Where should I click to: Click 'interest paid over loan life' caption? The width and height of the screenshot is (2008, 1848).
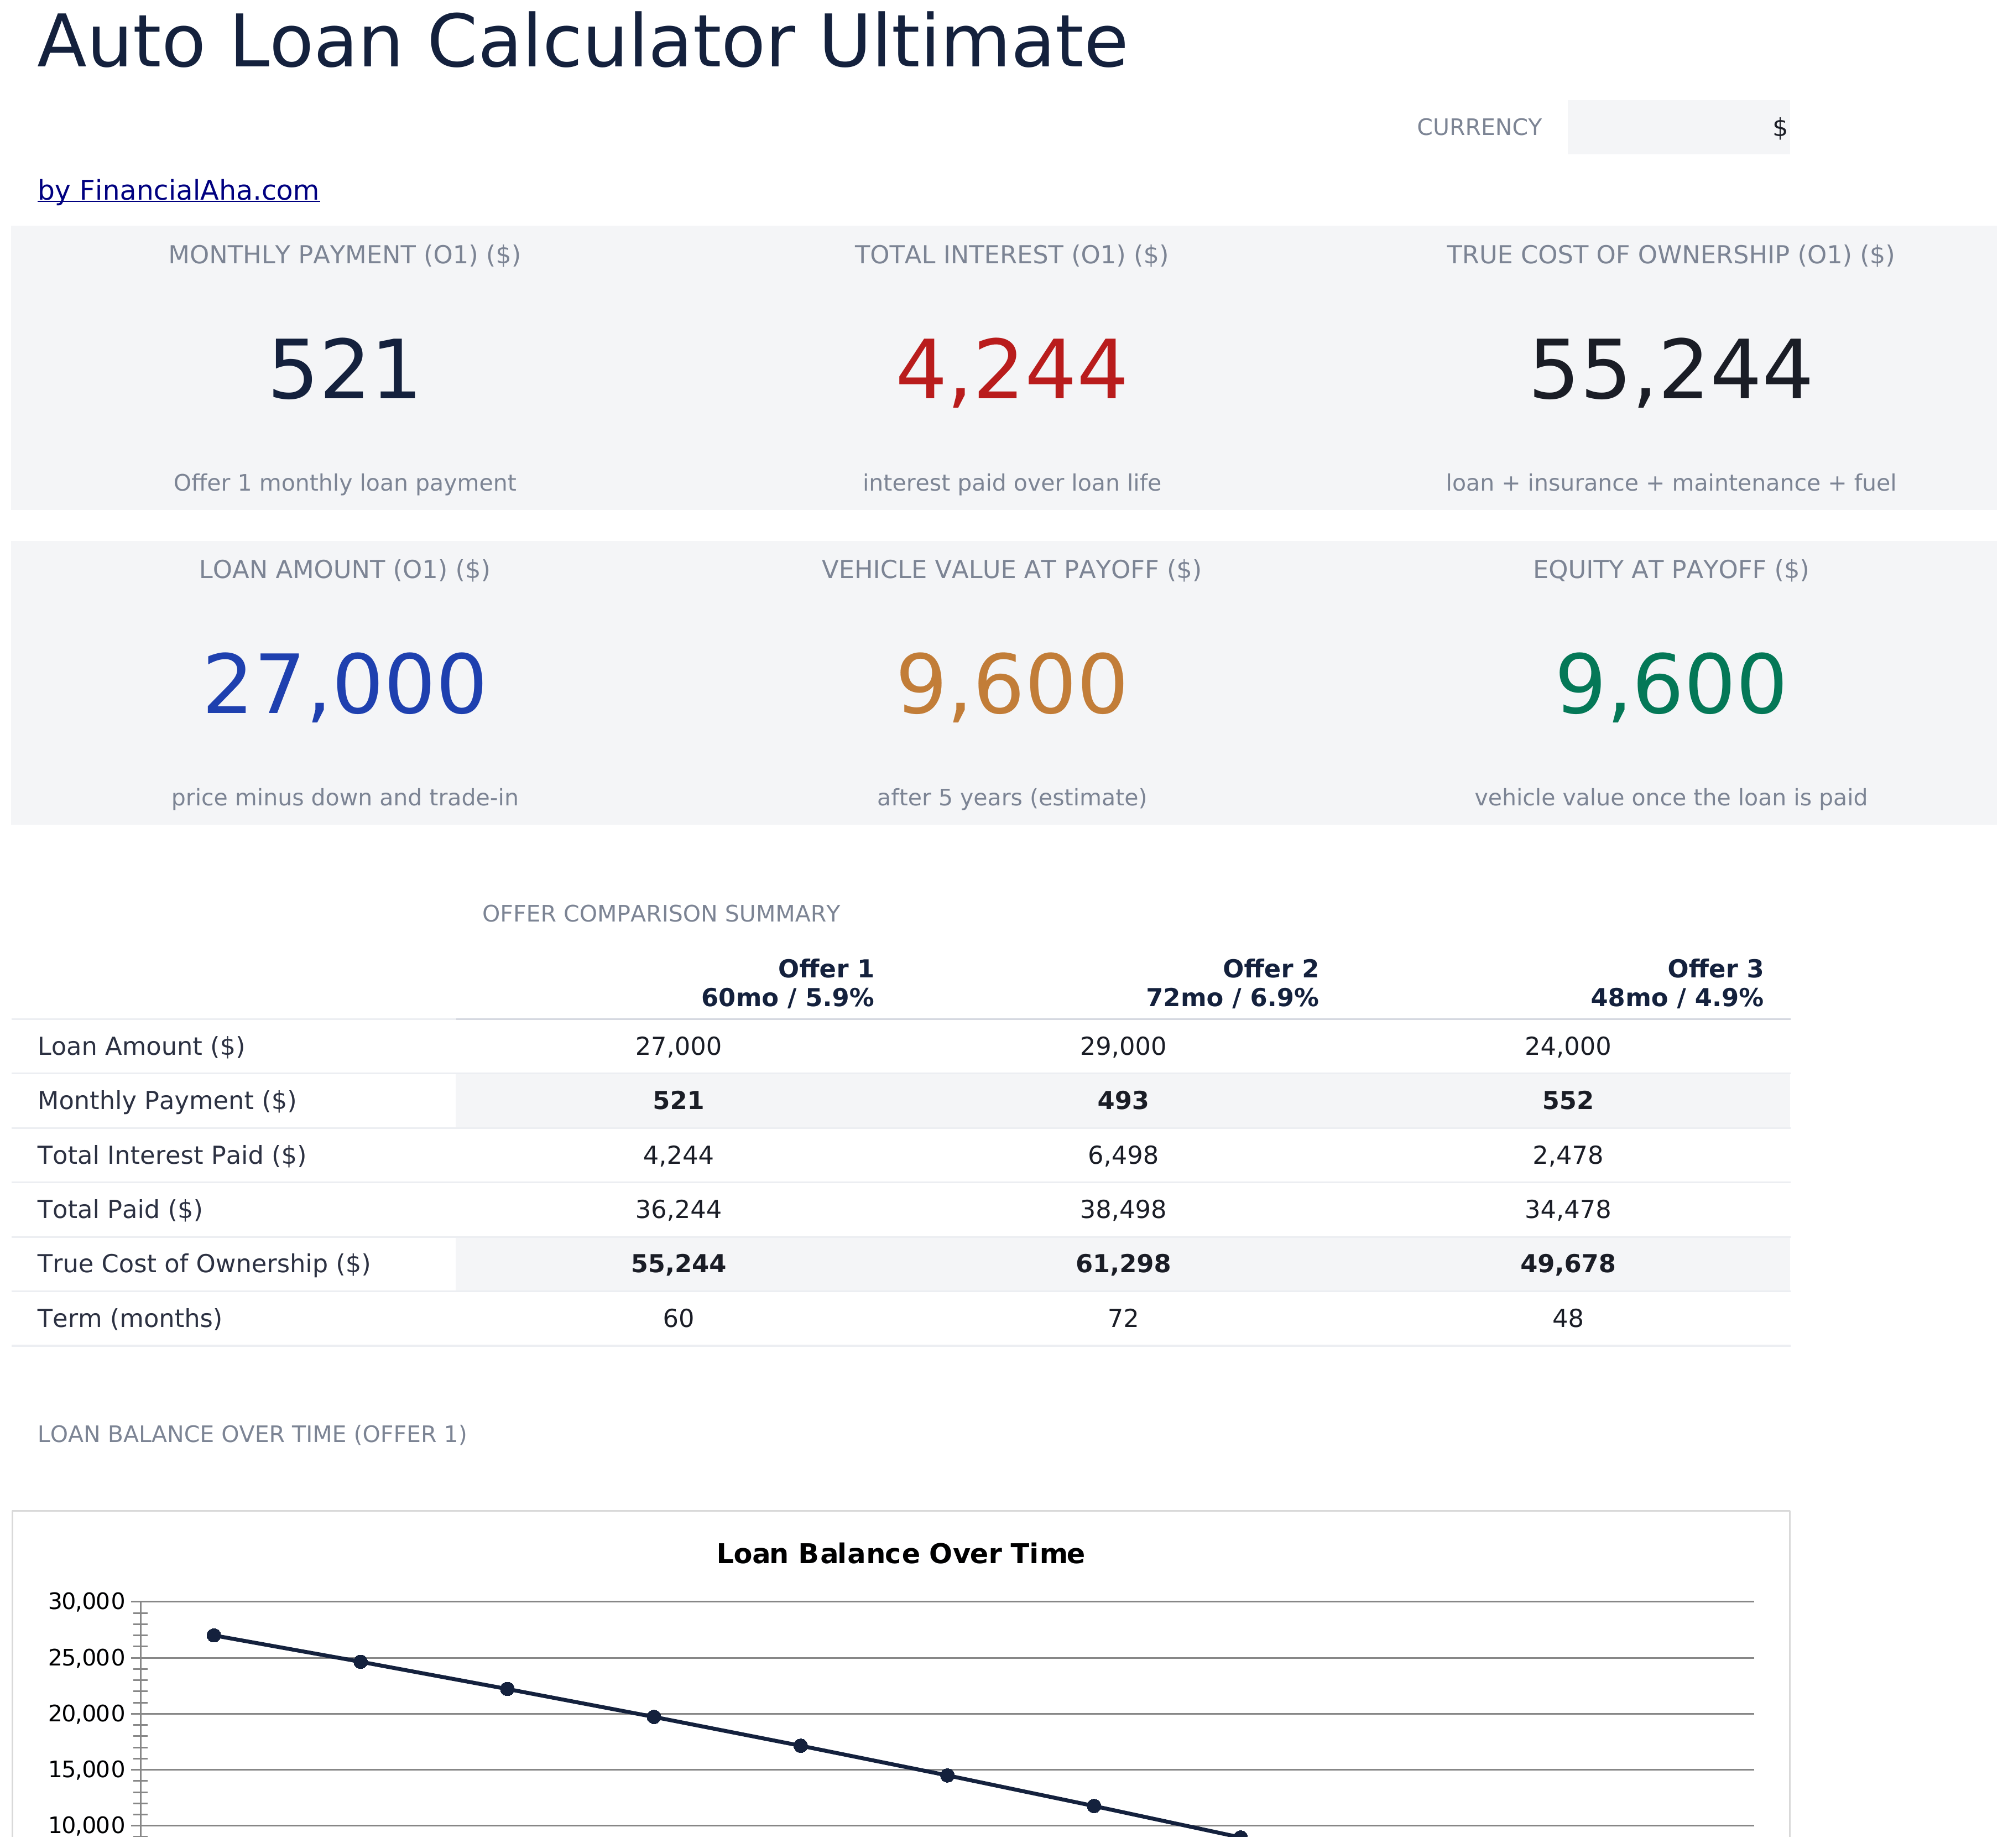pyautogui.click(x=1011, y=483)
